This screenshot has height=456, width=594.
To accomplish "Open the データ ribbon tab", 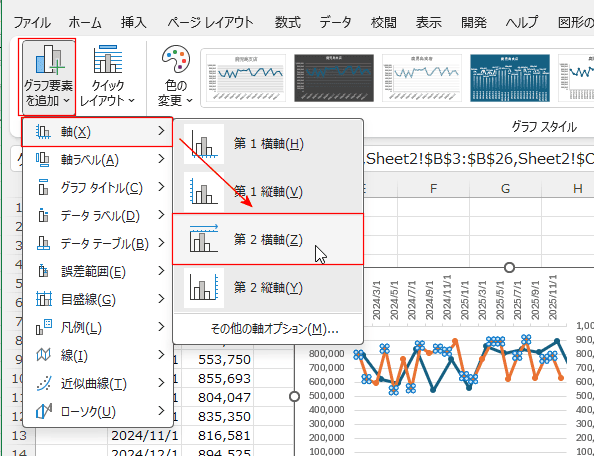I will click(x=335, y=23).
